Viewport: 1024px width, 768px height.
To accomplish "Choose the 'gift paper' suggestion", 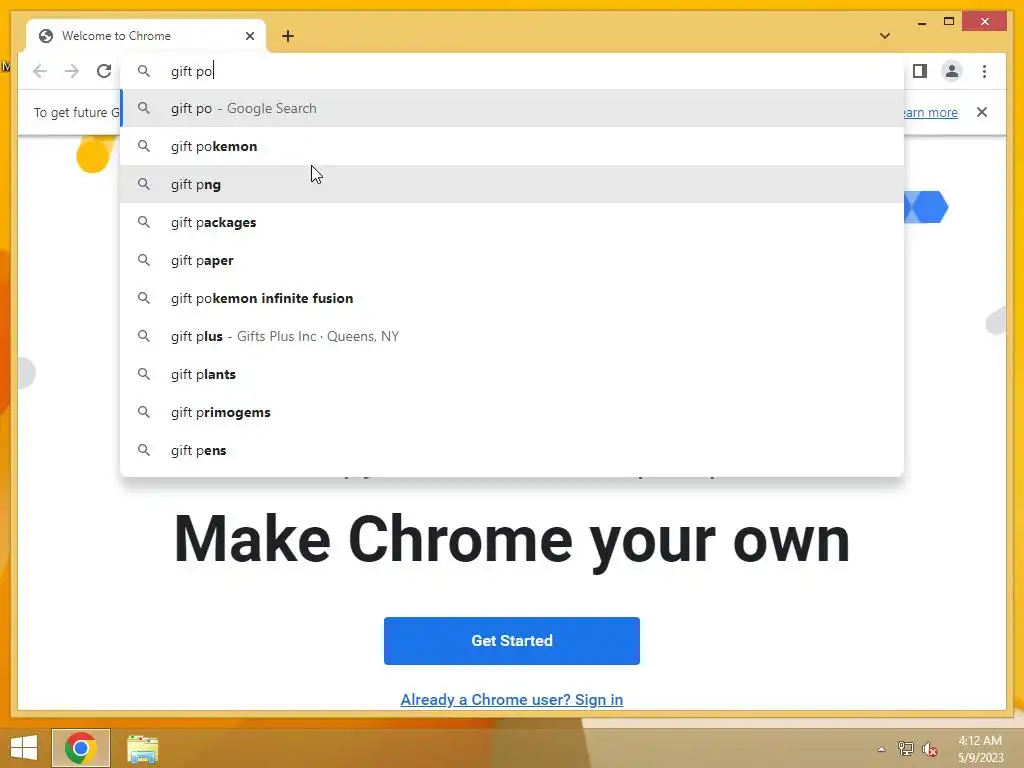I will [x=512, y=260].
